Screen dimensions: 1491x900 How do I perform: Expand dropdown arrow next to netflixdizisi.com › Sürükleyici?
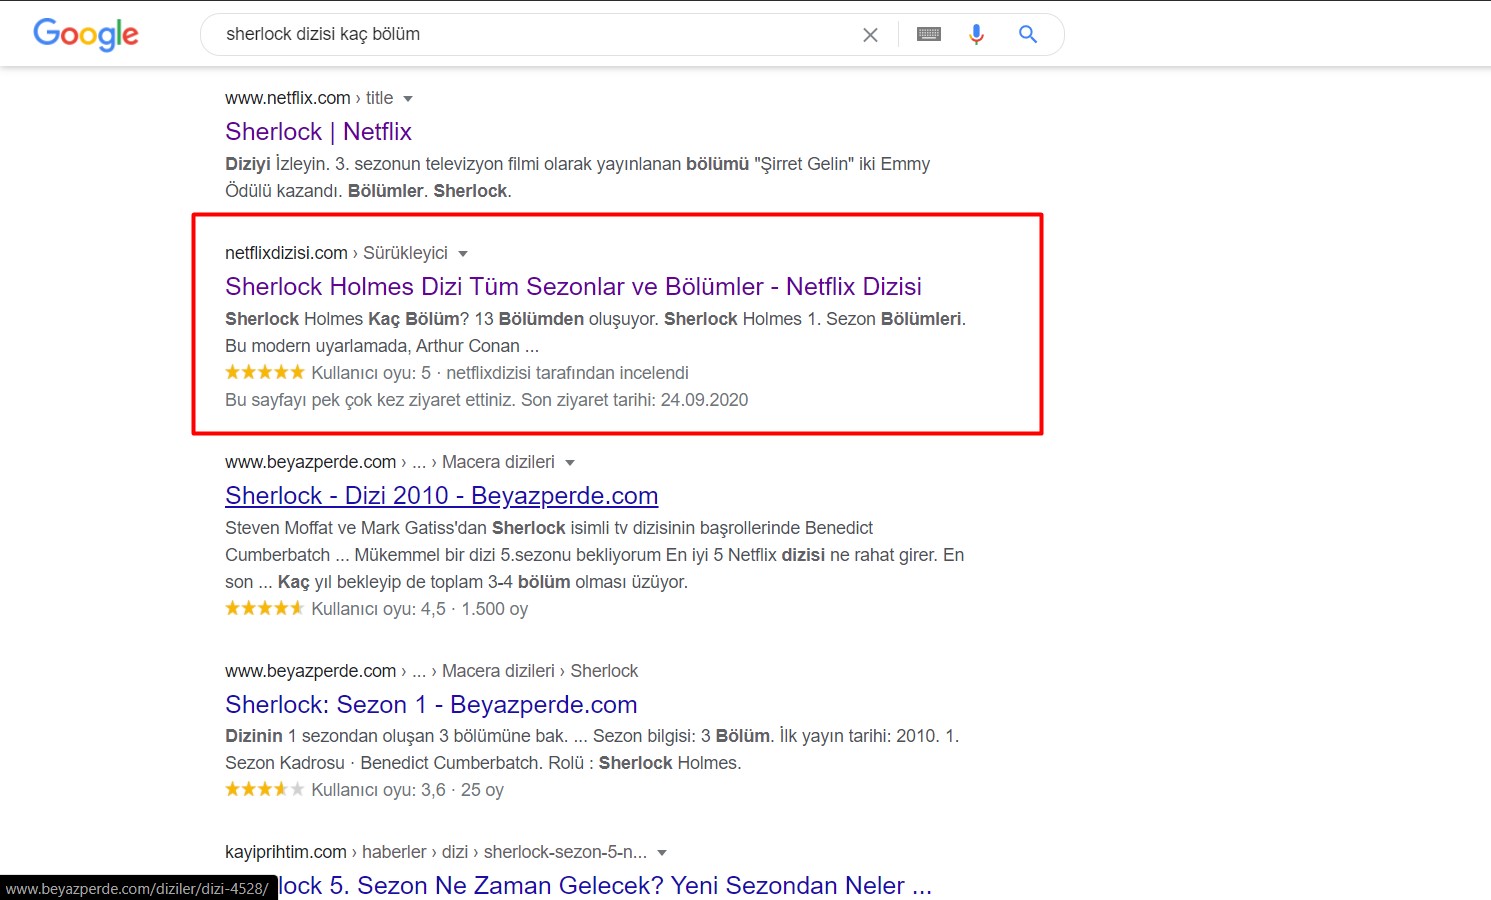click(x=463, y=254)
